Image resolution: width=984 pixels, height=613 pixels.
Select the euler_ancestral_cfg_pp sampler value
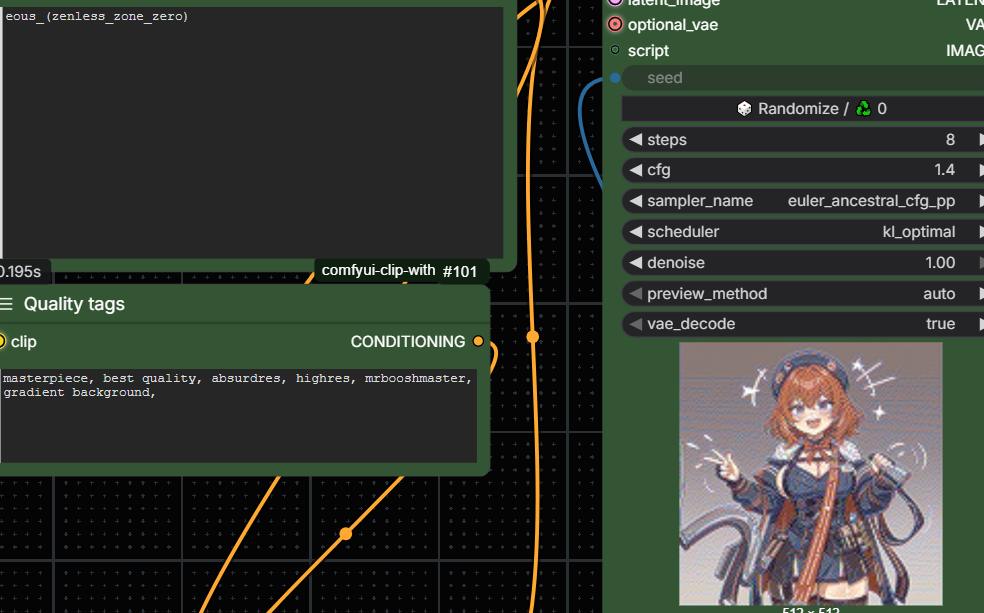click(872, 201)
